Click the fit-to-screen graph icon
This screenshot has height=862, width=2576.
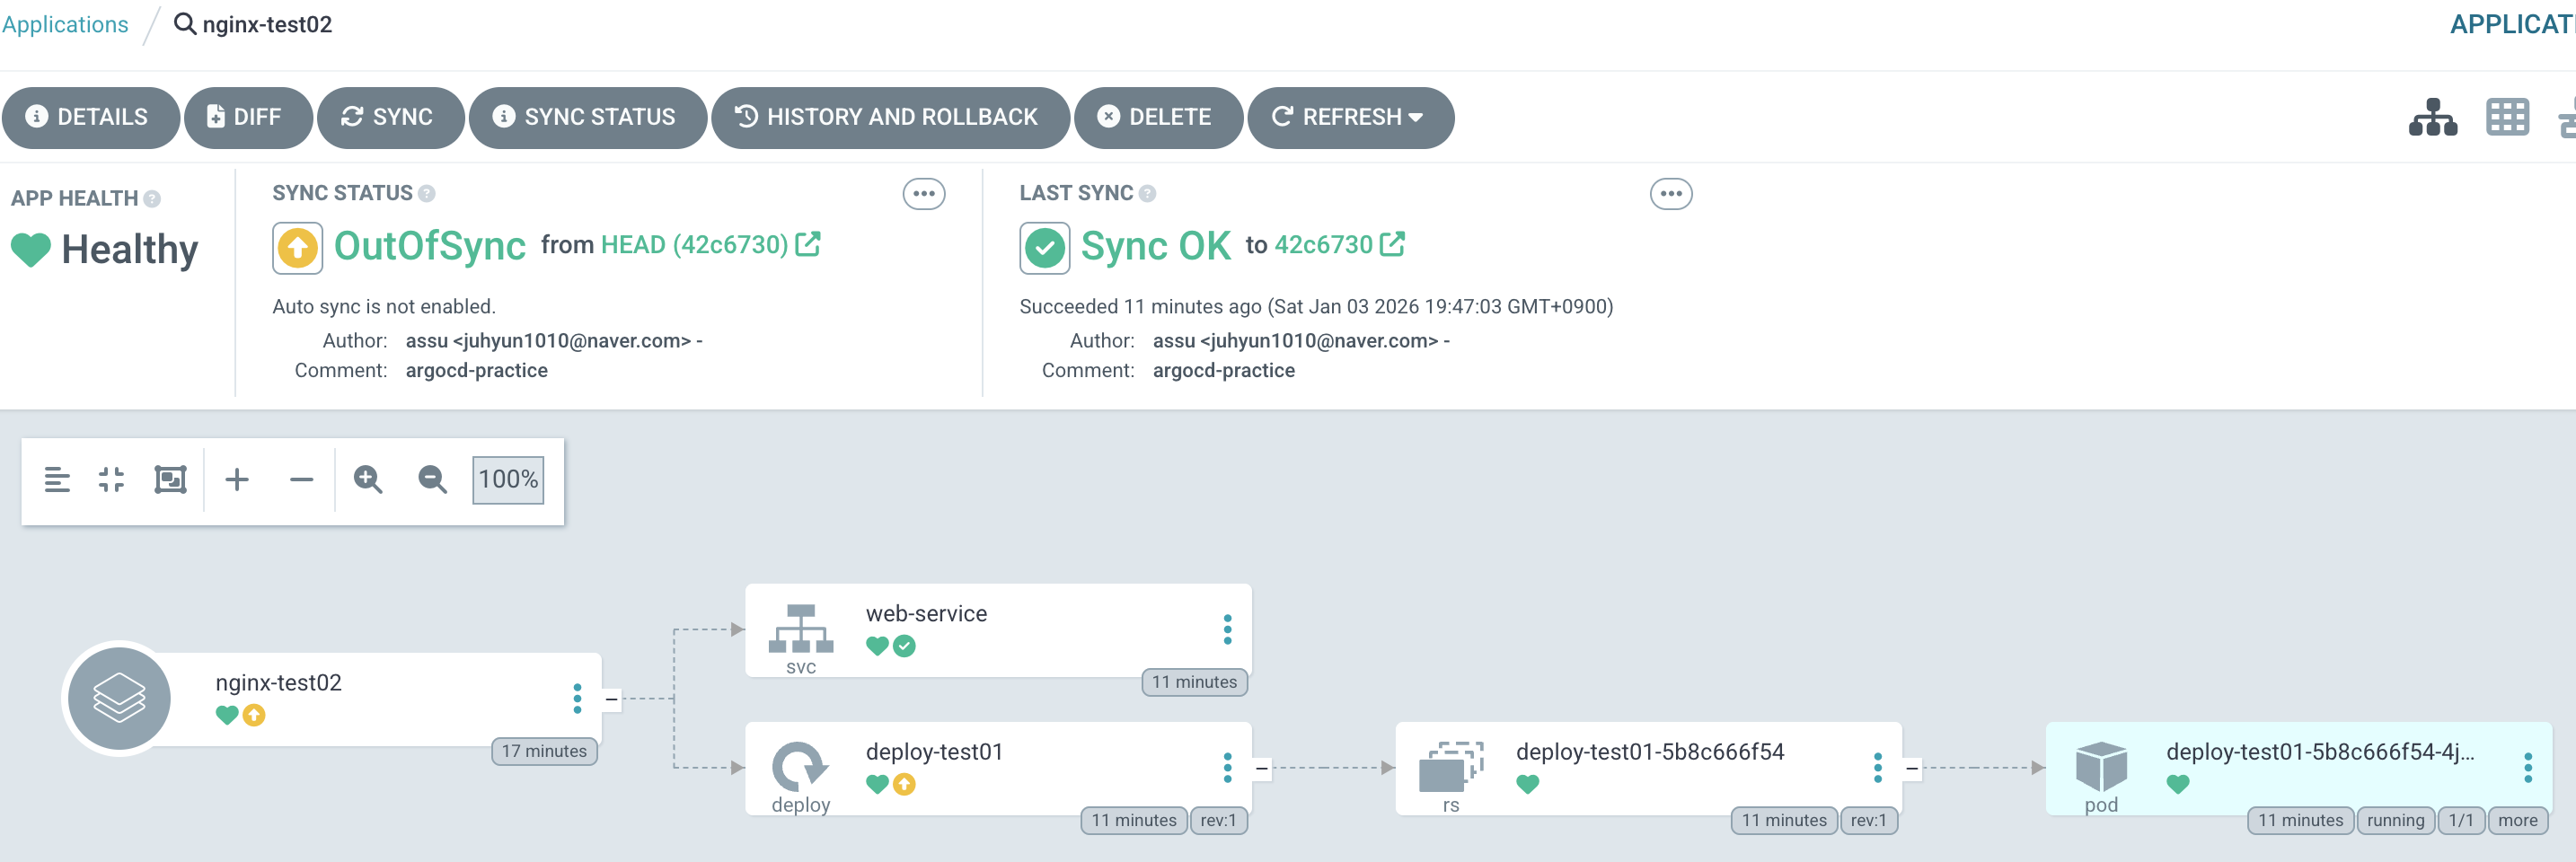pyautogui.click(x=170, y=480)
